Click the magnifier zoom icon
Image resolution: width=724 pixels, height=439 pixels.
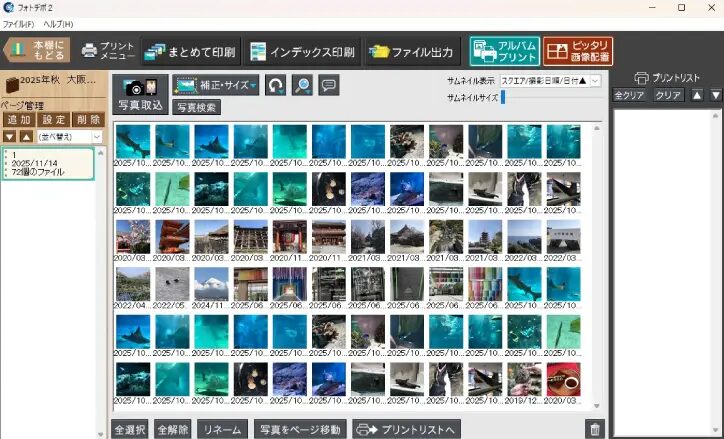click(302, 85)
